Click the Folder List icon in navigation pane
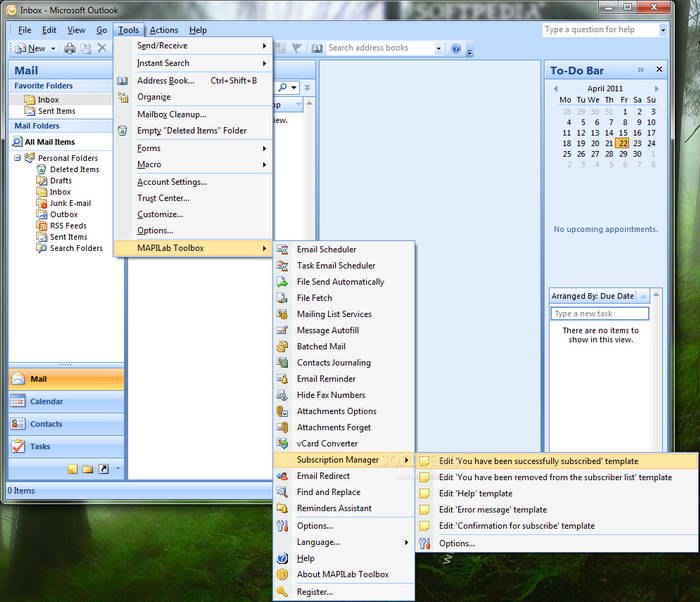Image resolution: width=700 pixels, height=602 pixels. [x=88, y=469]
